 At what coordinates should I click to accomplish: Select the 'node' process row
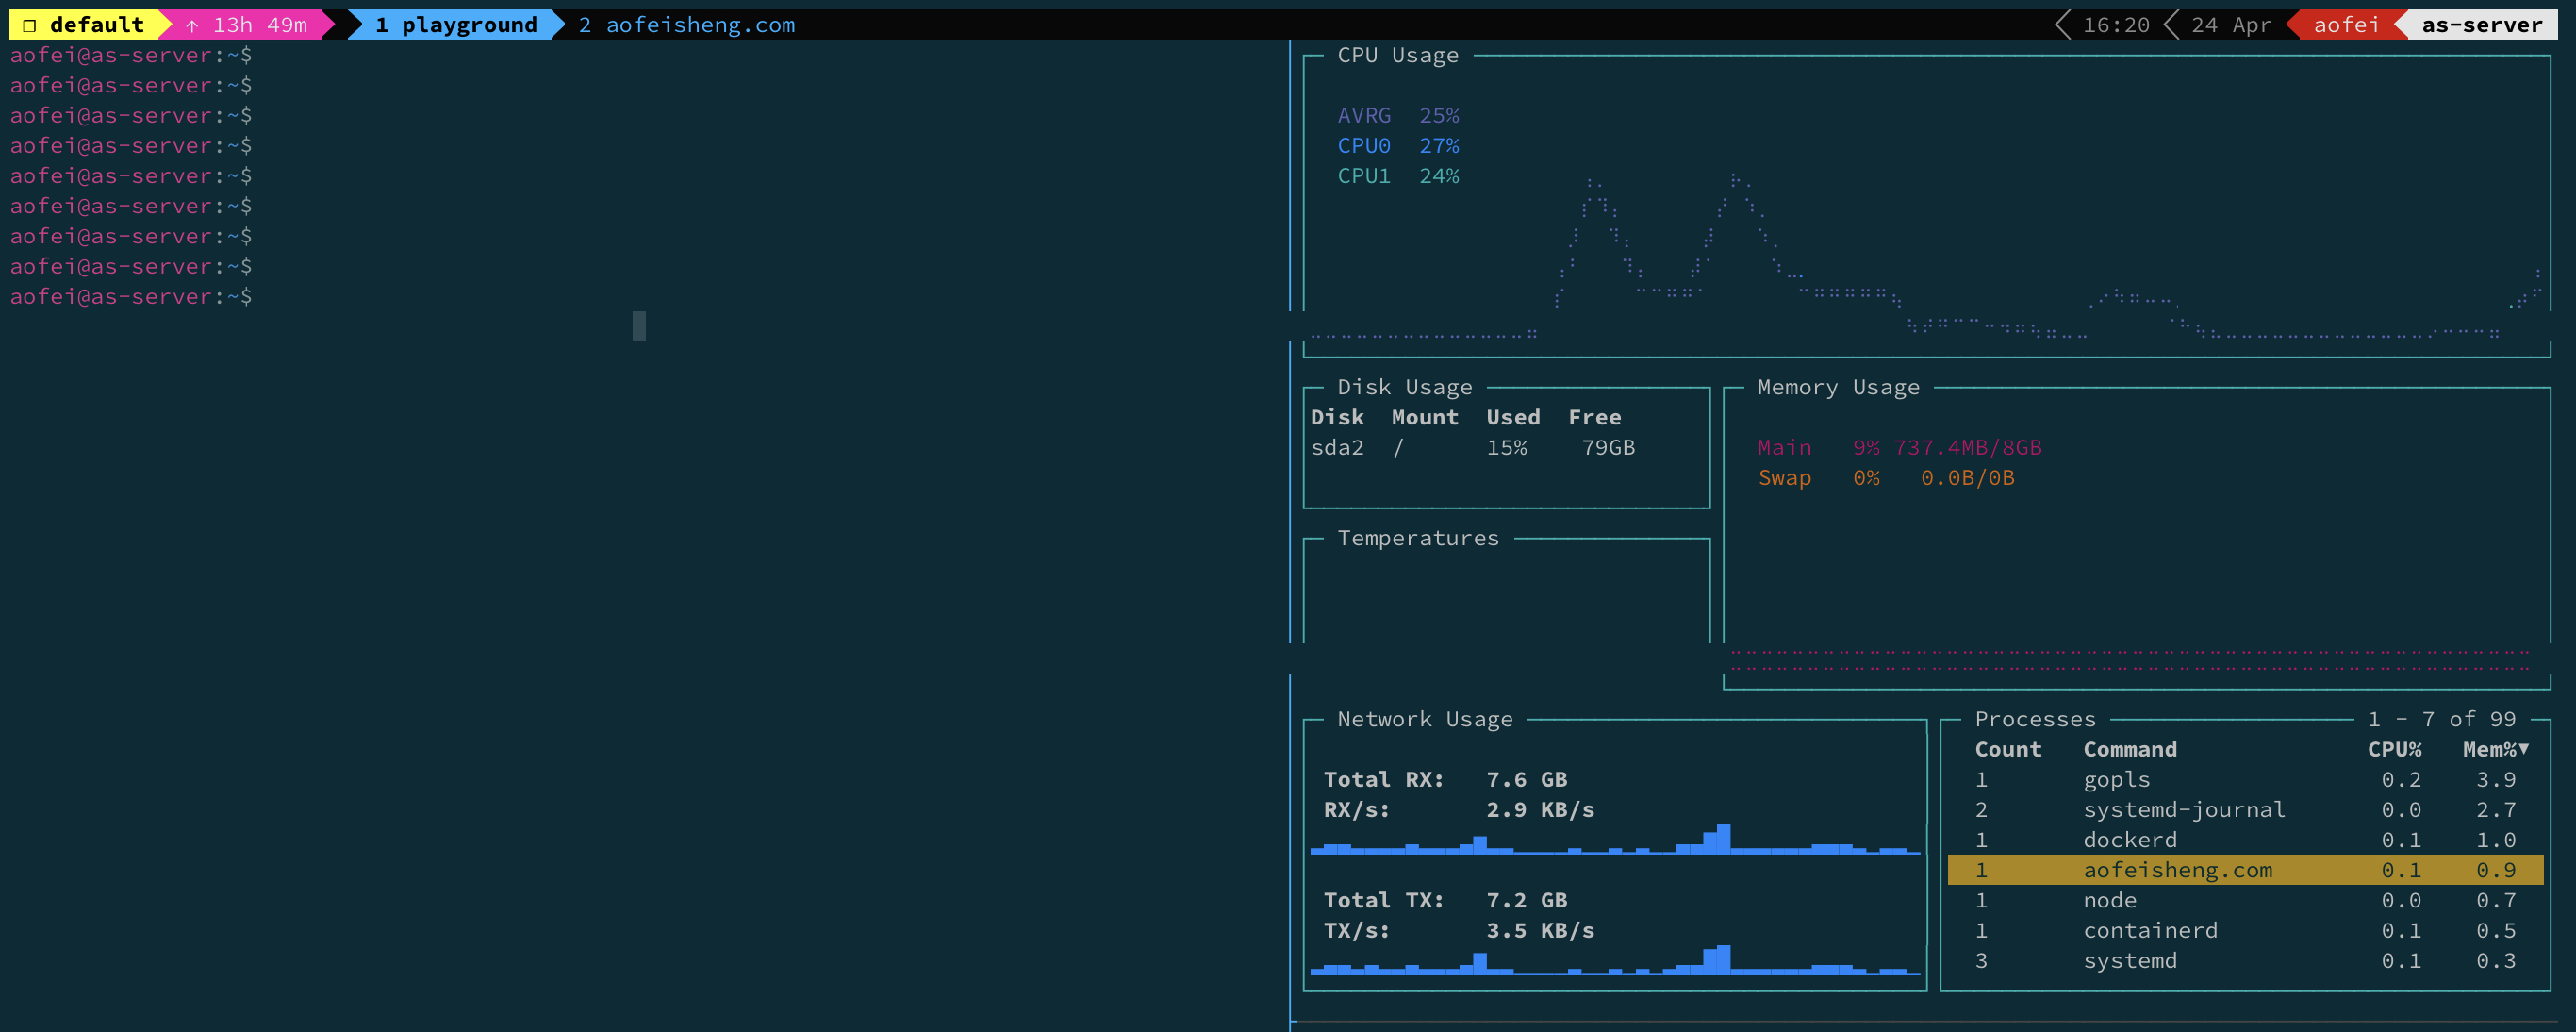pyautogui.click(x=2245, y=901)
